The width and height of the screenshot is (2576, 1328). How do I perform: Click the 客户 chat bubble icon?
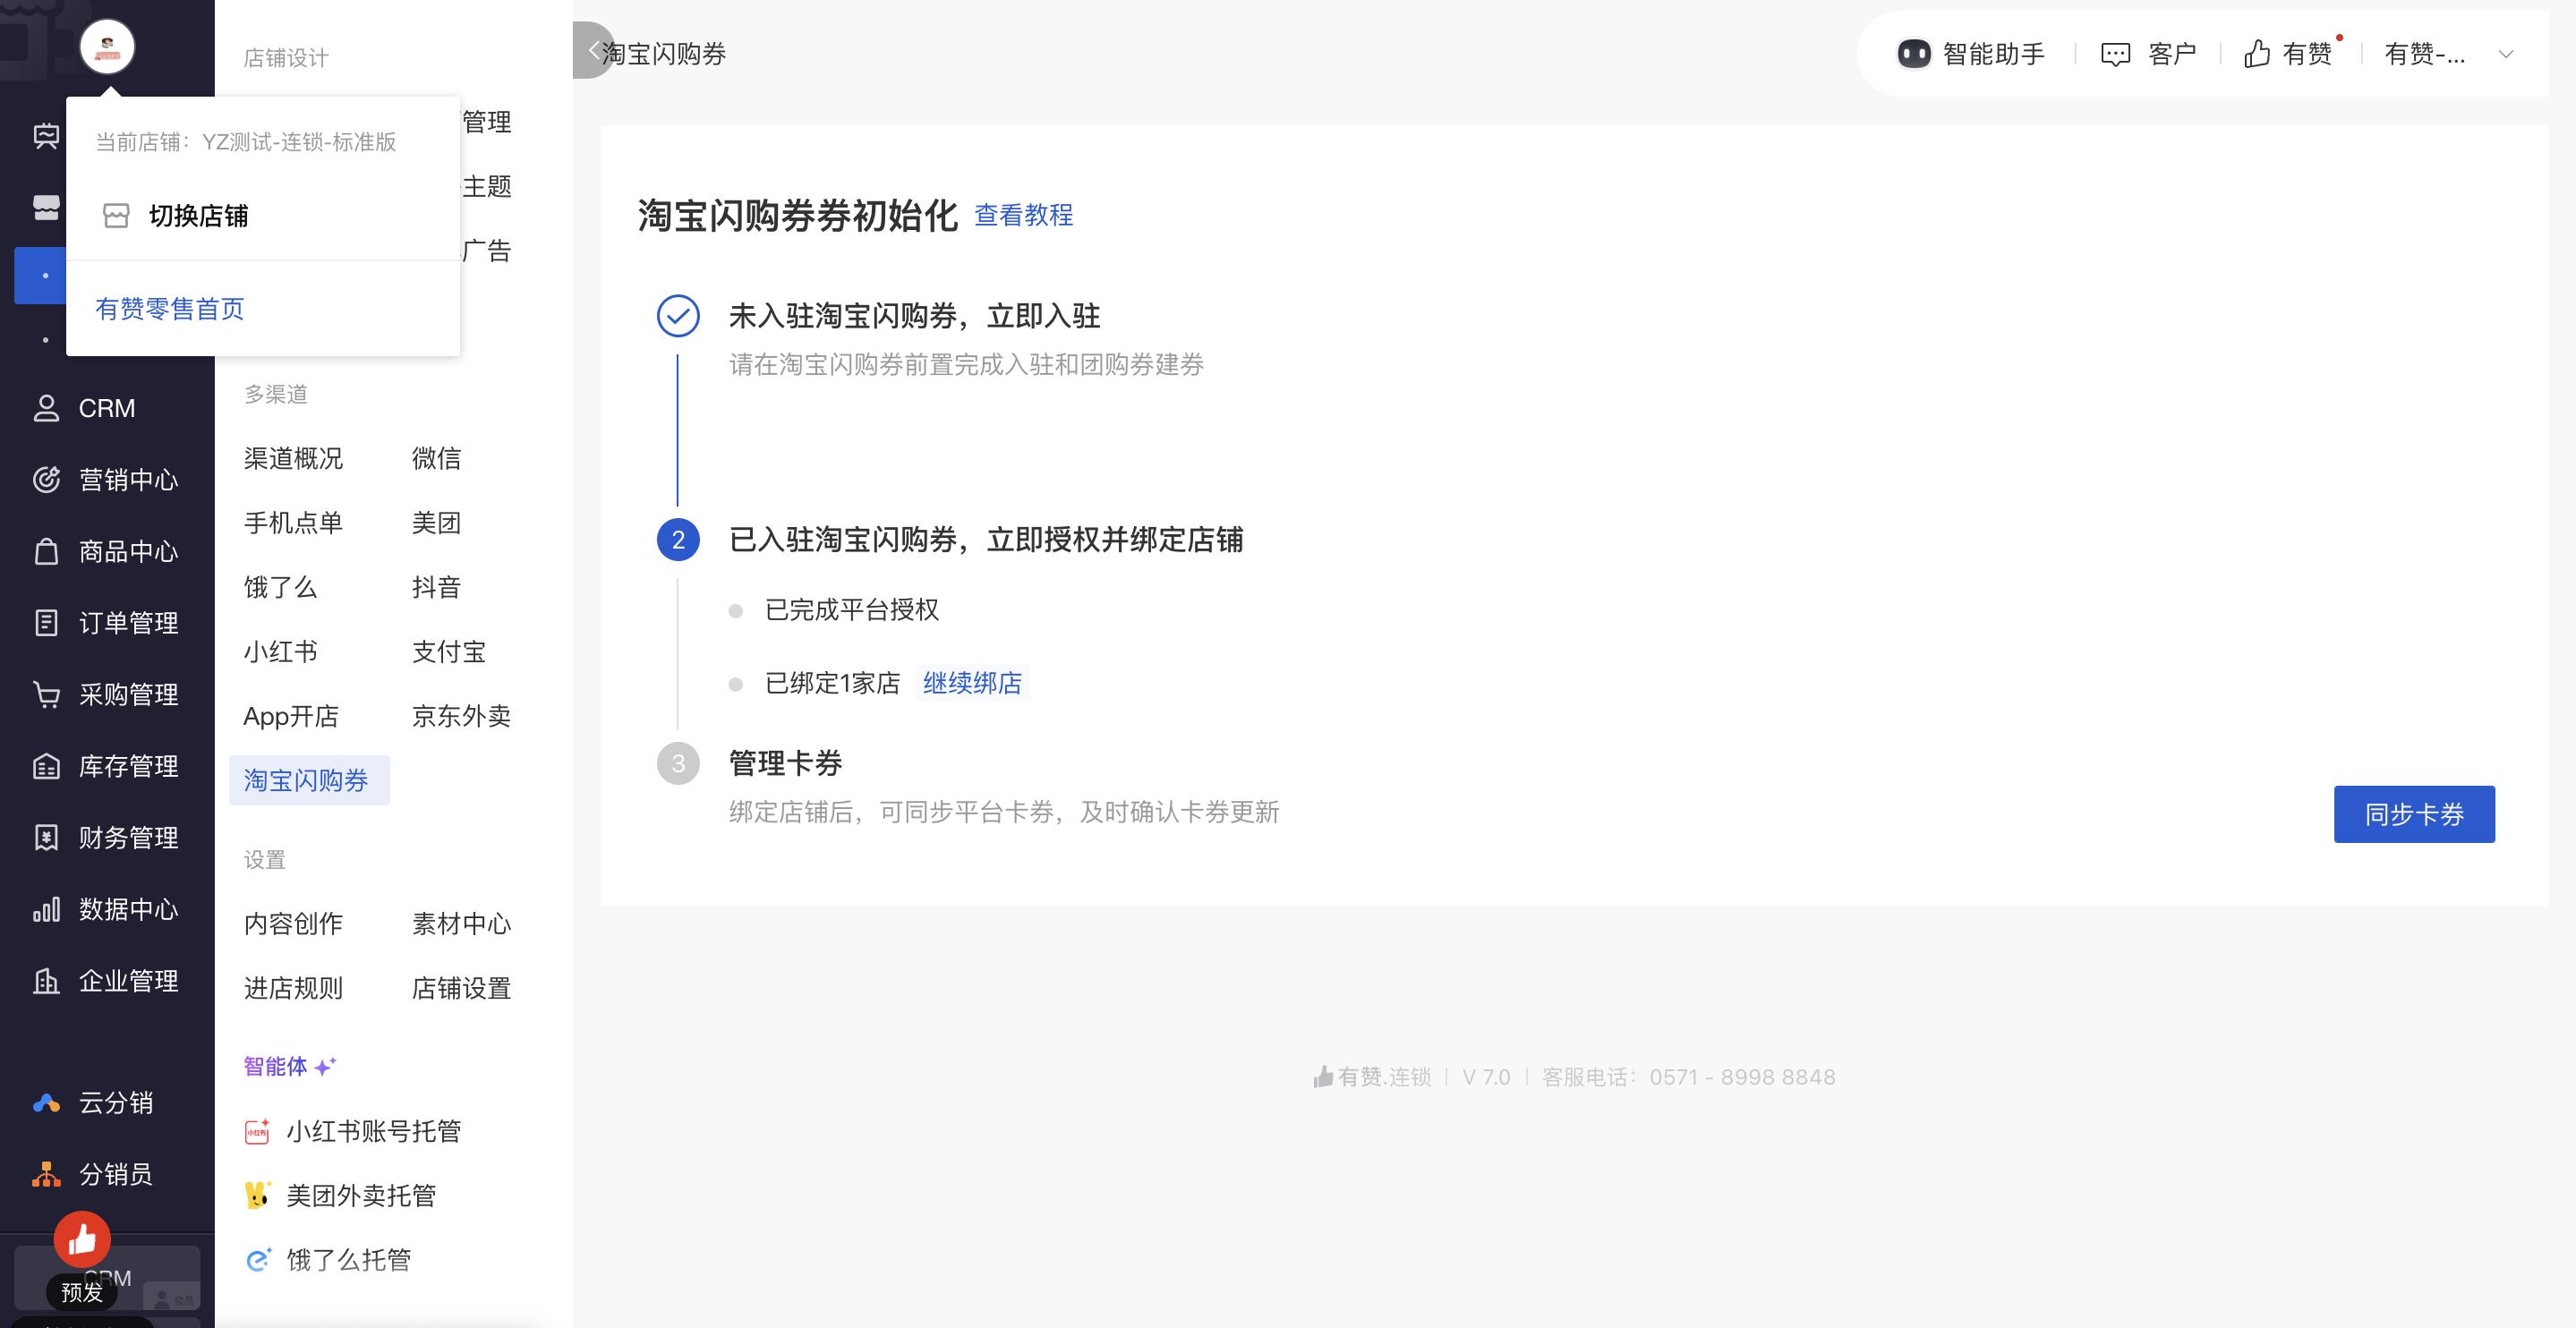coord(2115,54)
